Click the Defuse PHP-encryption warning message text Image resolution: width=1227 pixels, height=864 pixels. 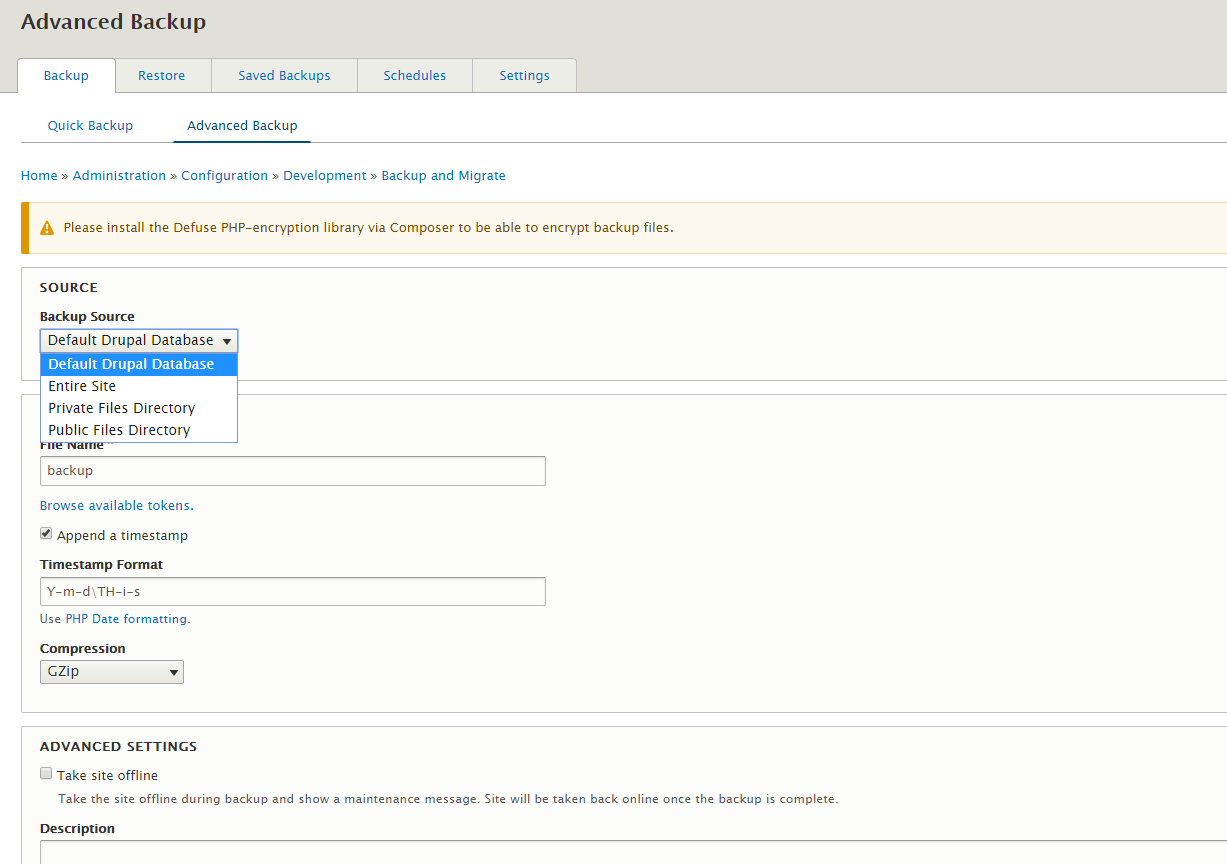(368, 228)
